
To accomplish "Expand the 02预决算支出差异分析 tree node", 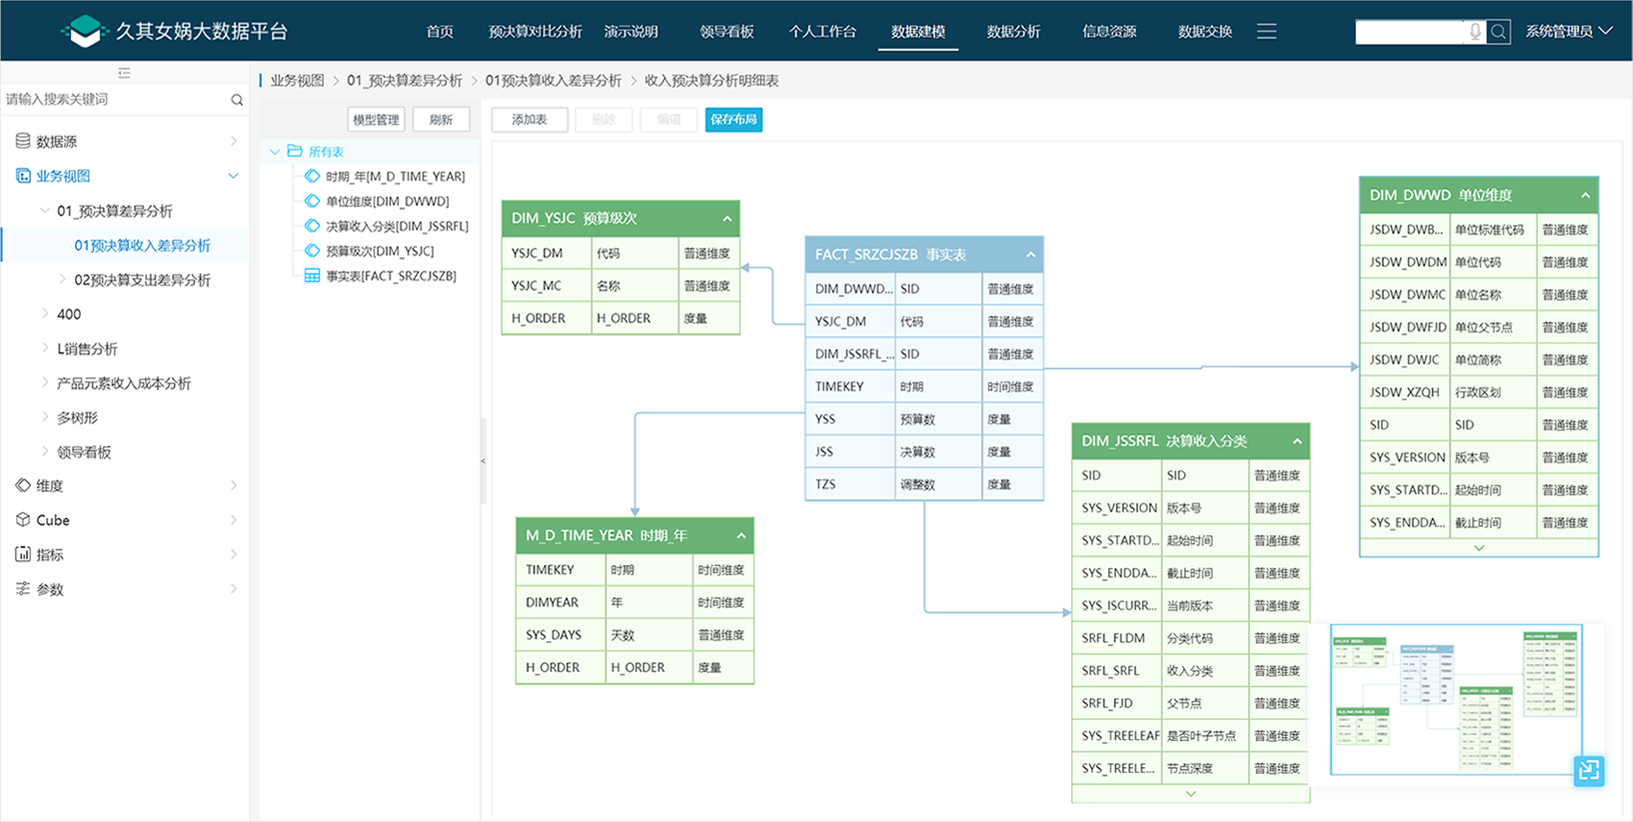I will tap(62, 280).
